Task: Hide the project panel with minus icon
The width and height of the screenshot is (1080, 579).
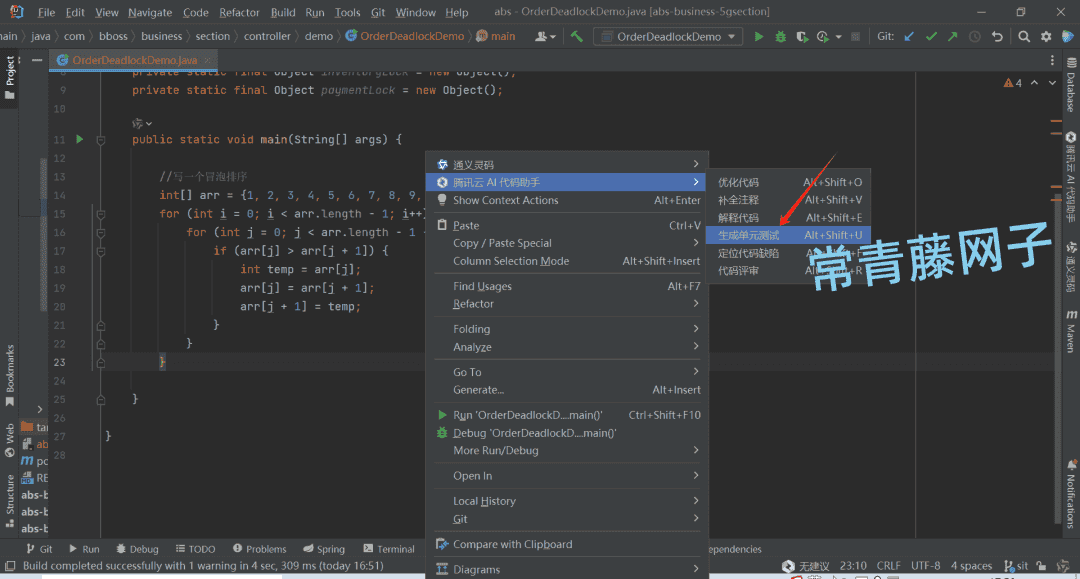Action: (37, 60)
